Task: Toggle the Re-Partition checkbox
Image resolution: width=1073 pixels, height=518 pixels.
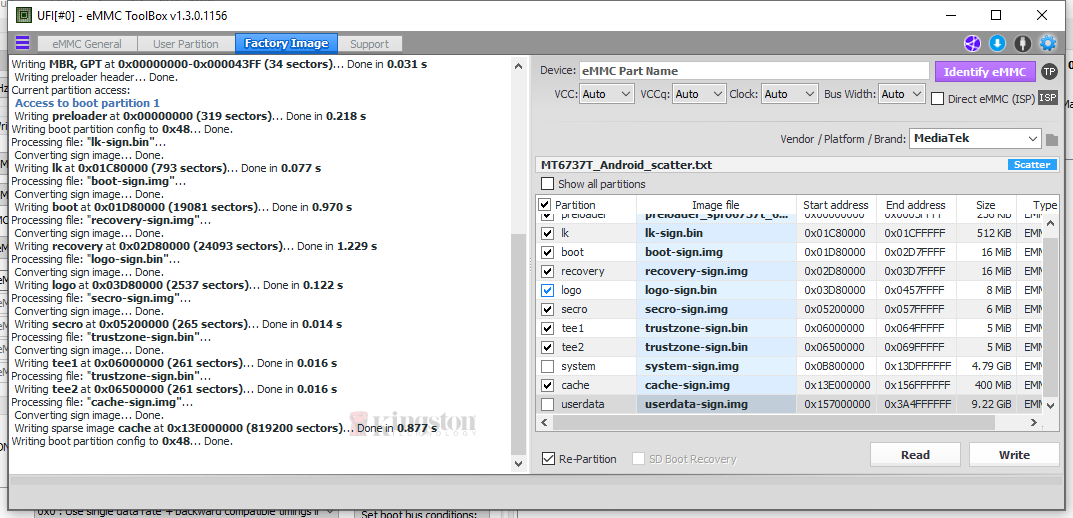Action: [547, 458]
